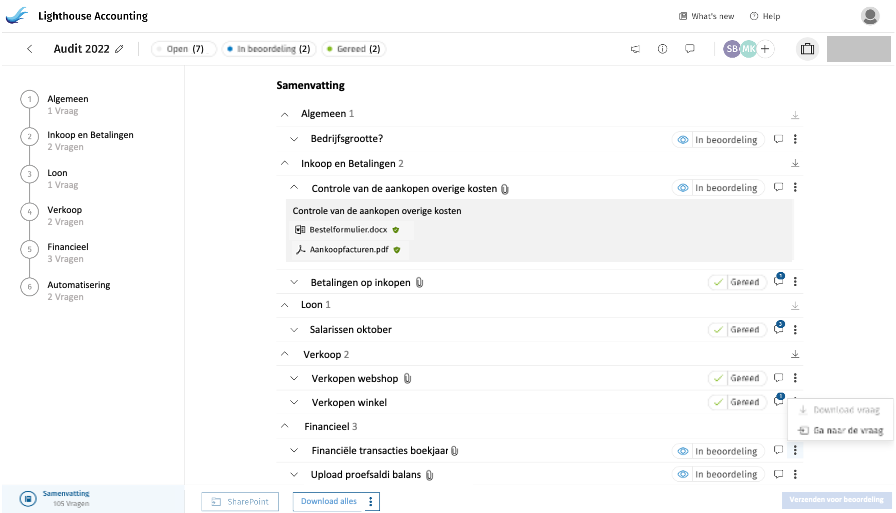The image size is (896, 513).
Task: Add a team member with plus icon
Action: 766,49
